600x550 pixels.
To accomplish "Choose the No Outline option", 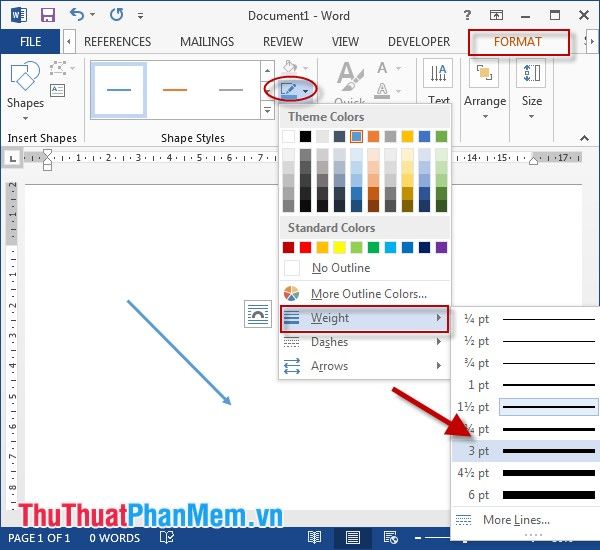I will [340, 268].
